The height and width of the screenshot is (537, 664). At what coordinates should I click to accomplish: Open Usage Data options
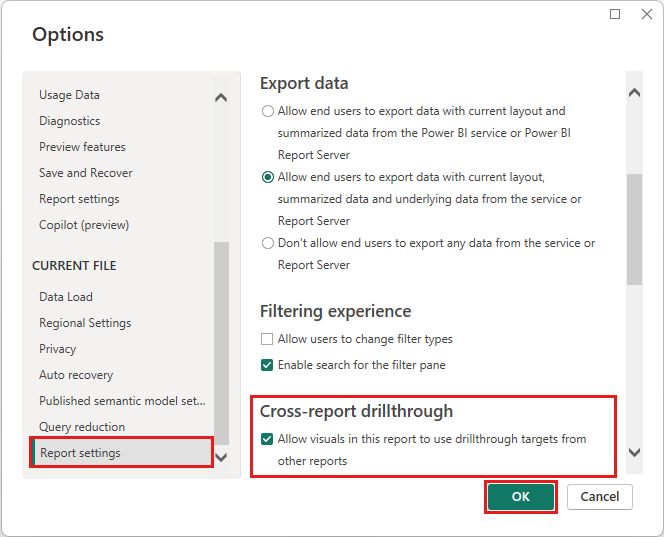coord(69,95)
